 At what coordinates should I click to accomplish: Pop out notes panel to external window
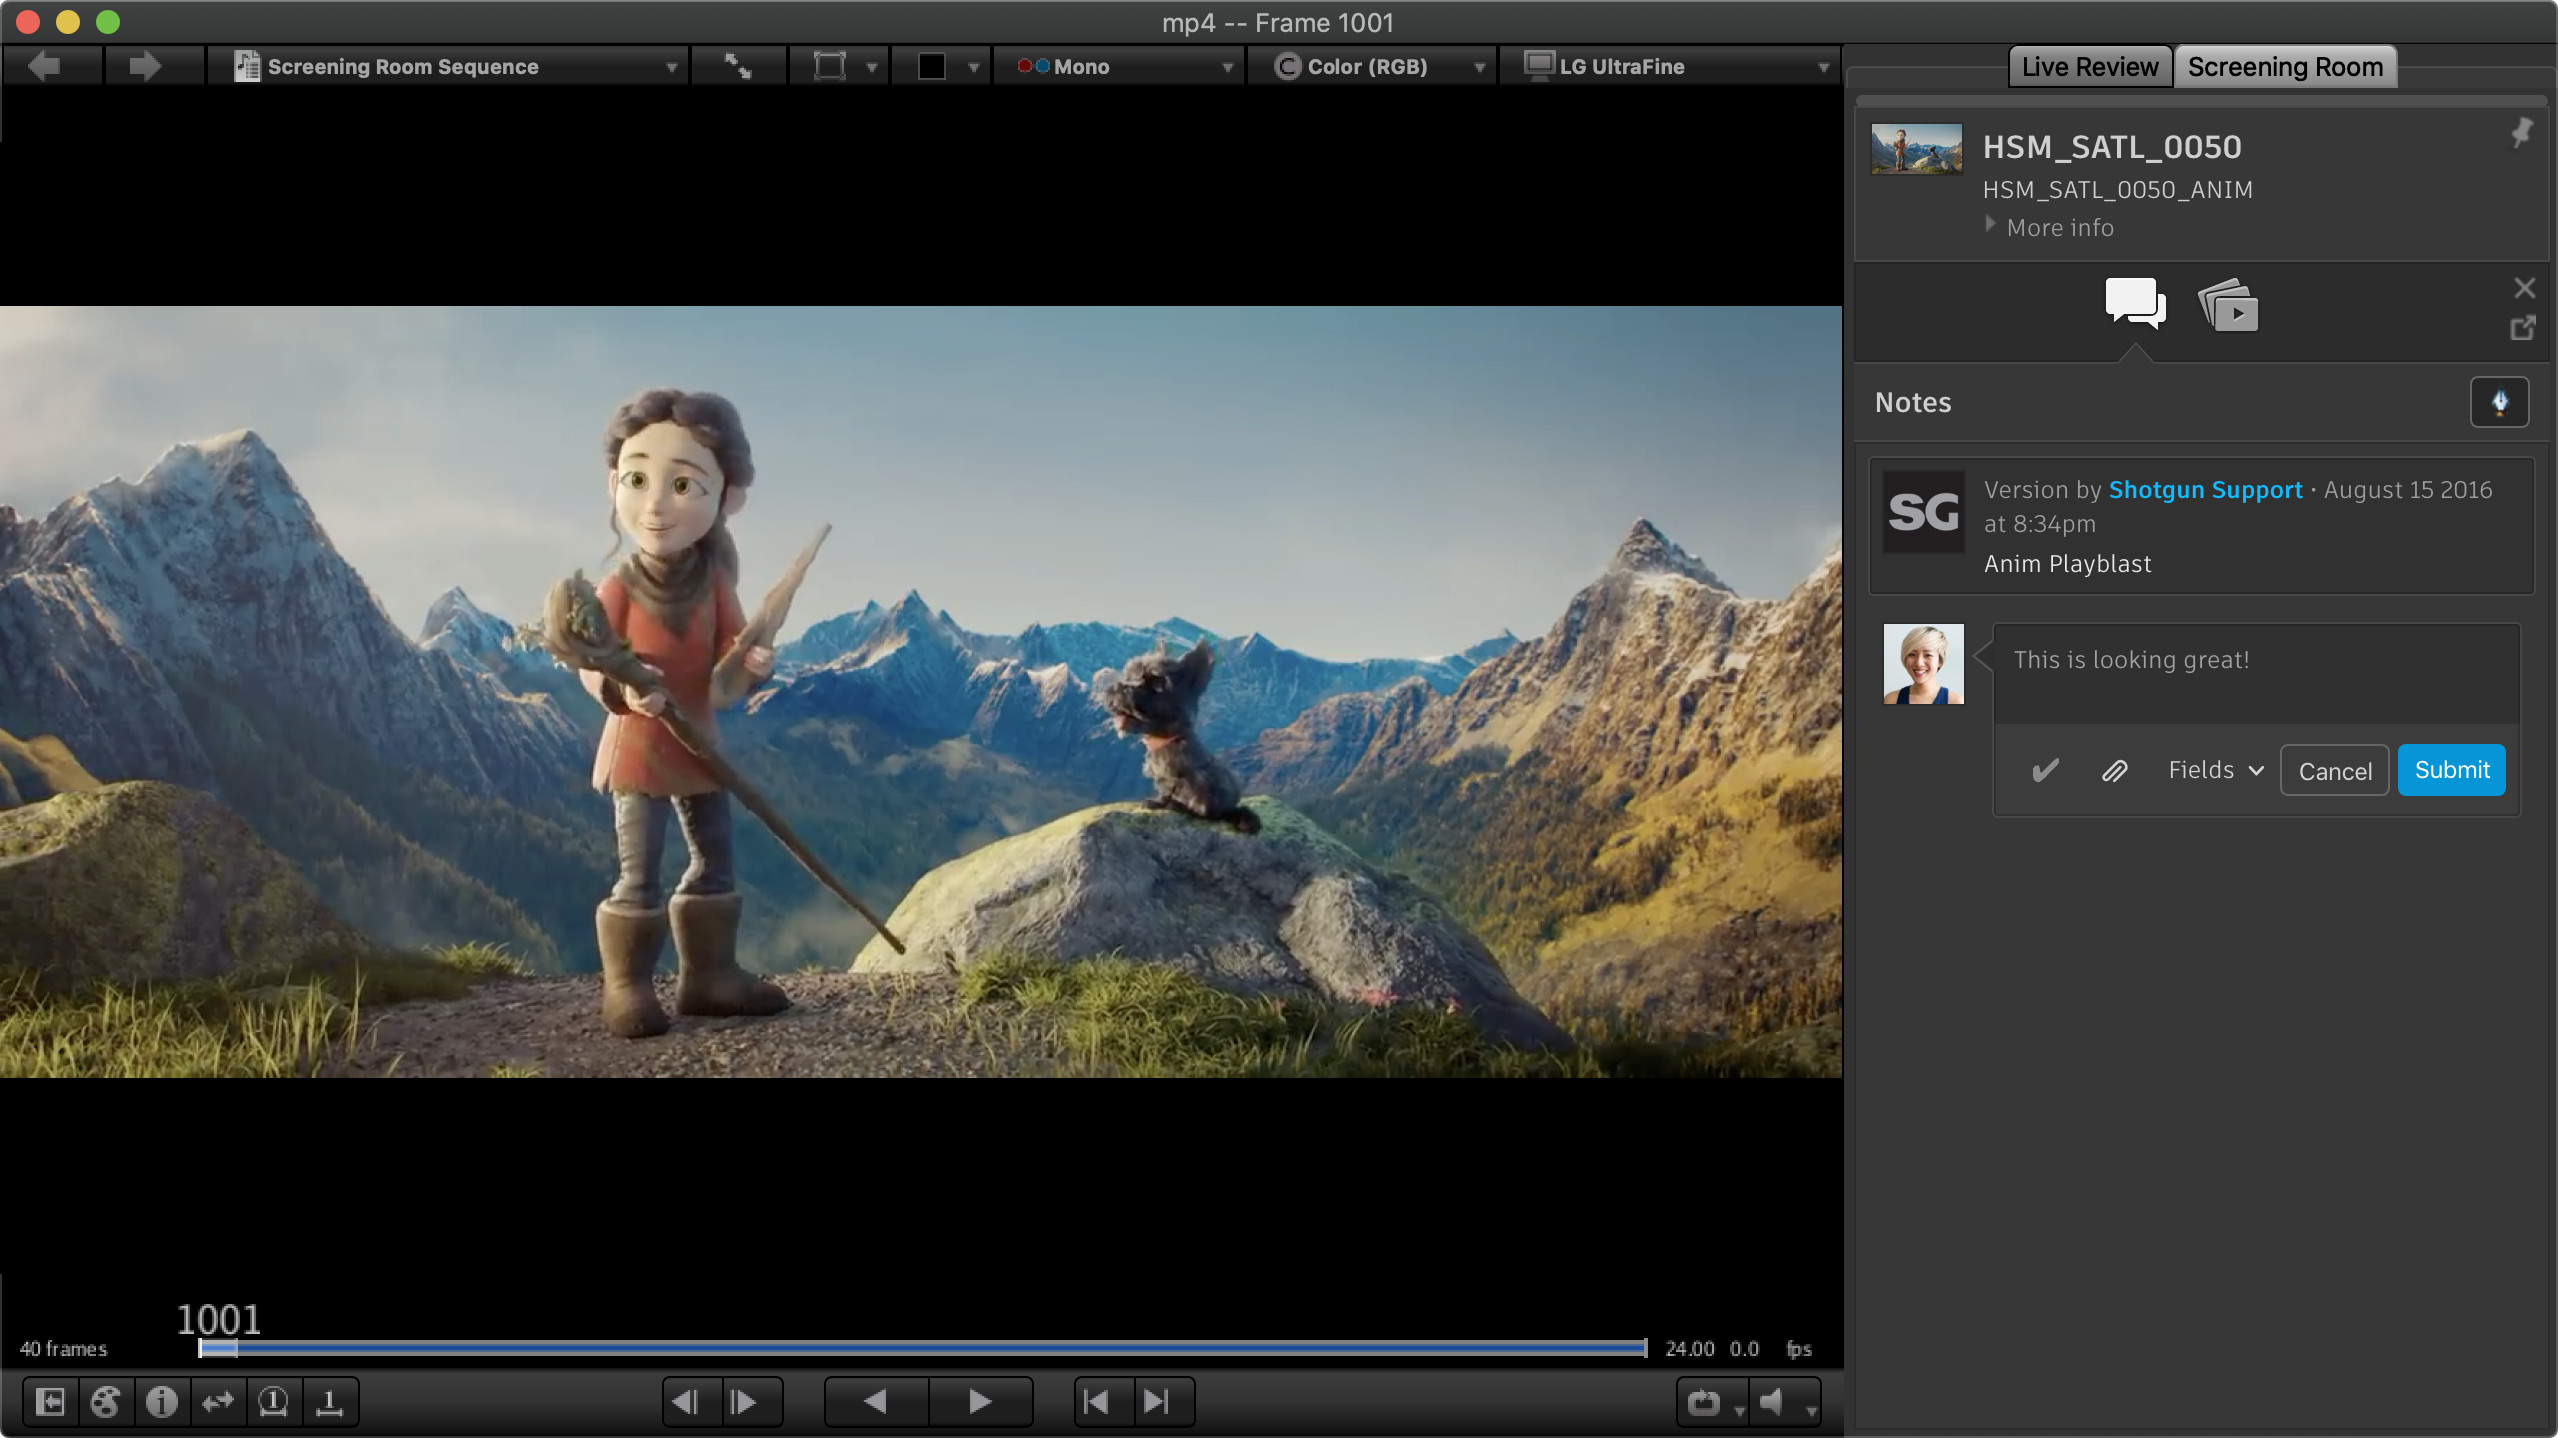[x=2522, y=328]
